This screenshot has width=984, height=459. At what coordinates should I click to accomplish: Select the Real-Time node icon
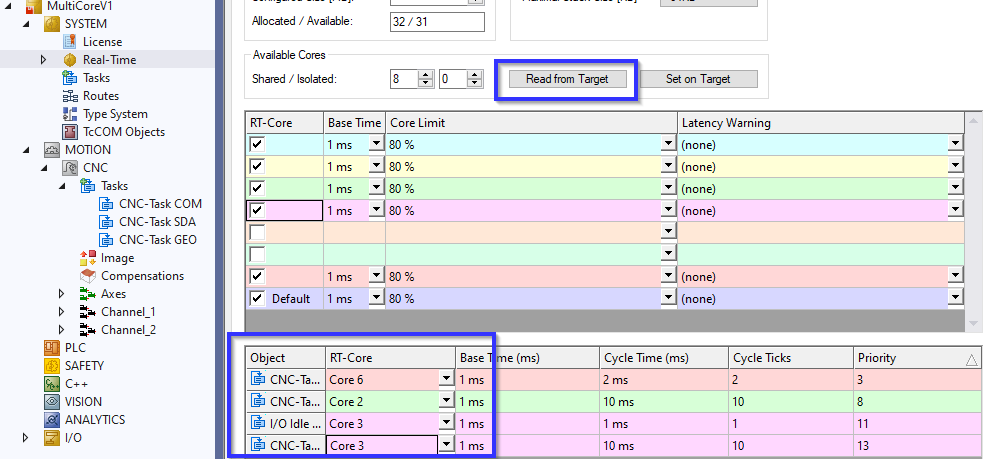pos(70,60)
